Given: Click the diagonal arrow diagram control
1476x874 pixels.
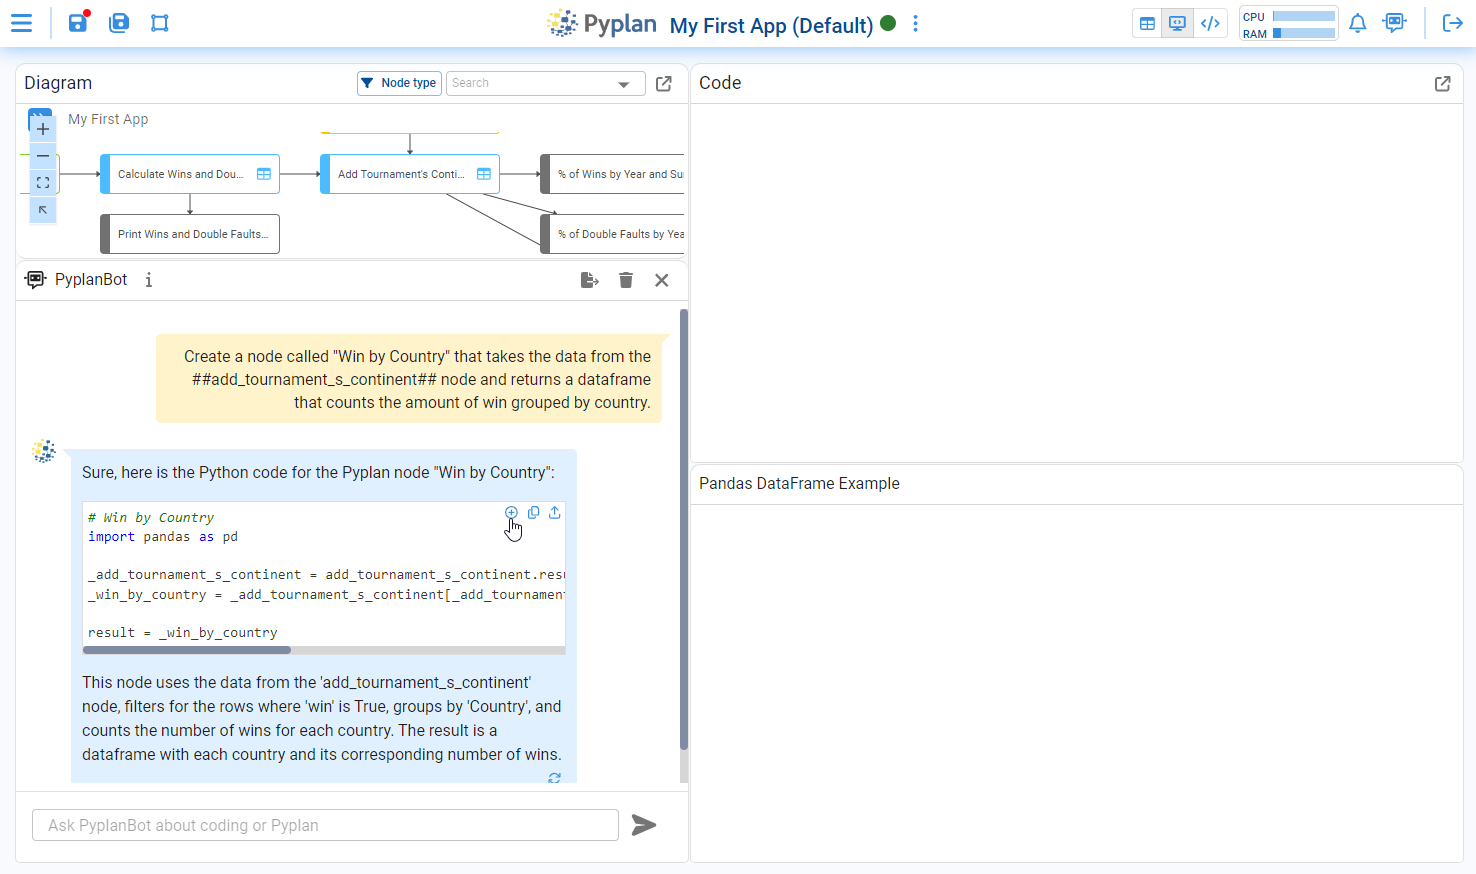Looking at the screenshot, I should coord(43,210).
